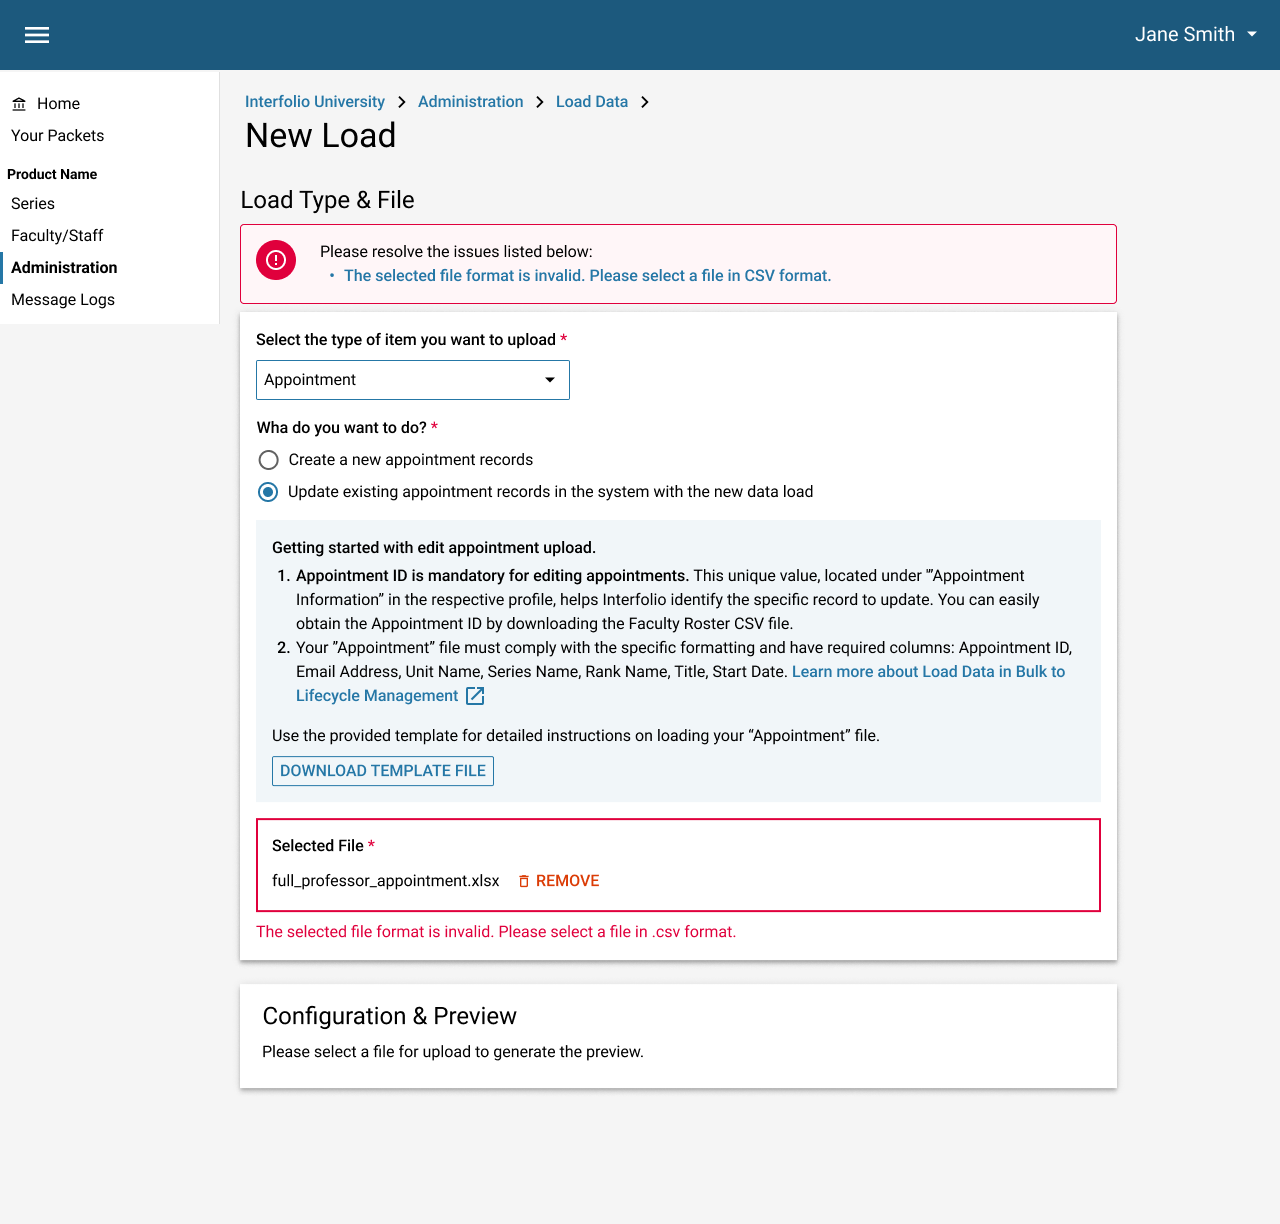Click the invalid file format error link
1280x1224 pixels.
[587, 276]
